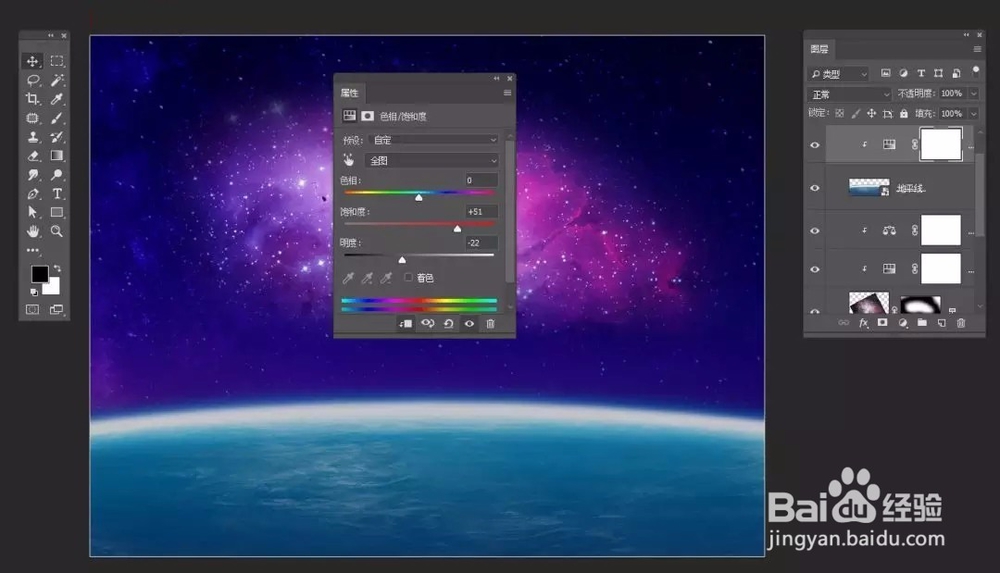Select the Eraser tool
This screenshot has width=1000, height=573.
point(33,156)
